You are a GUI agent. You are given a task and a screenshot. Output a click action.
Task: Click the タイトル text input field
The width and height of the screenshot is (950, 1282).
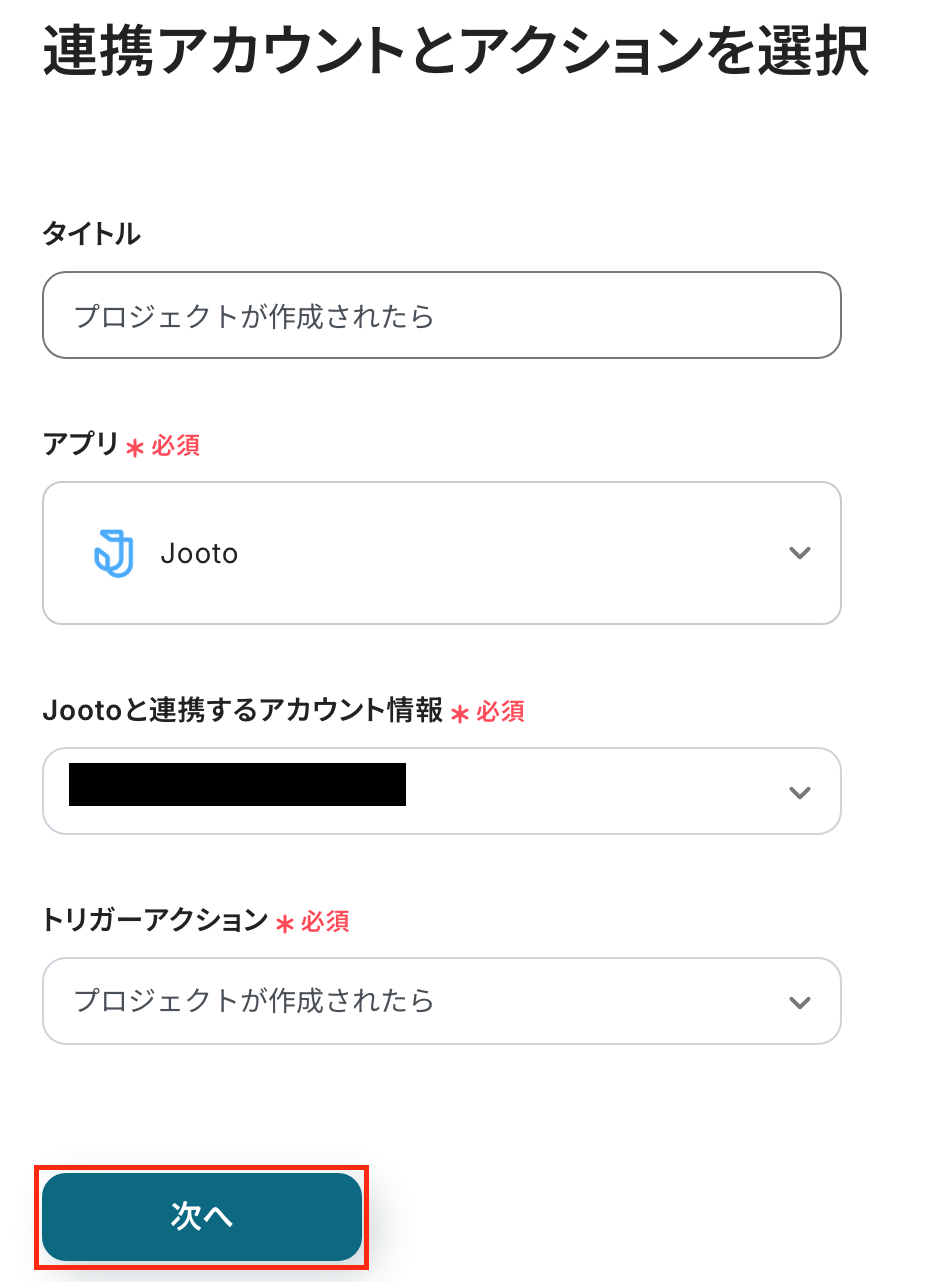441,316
